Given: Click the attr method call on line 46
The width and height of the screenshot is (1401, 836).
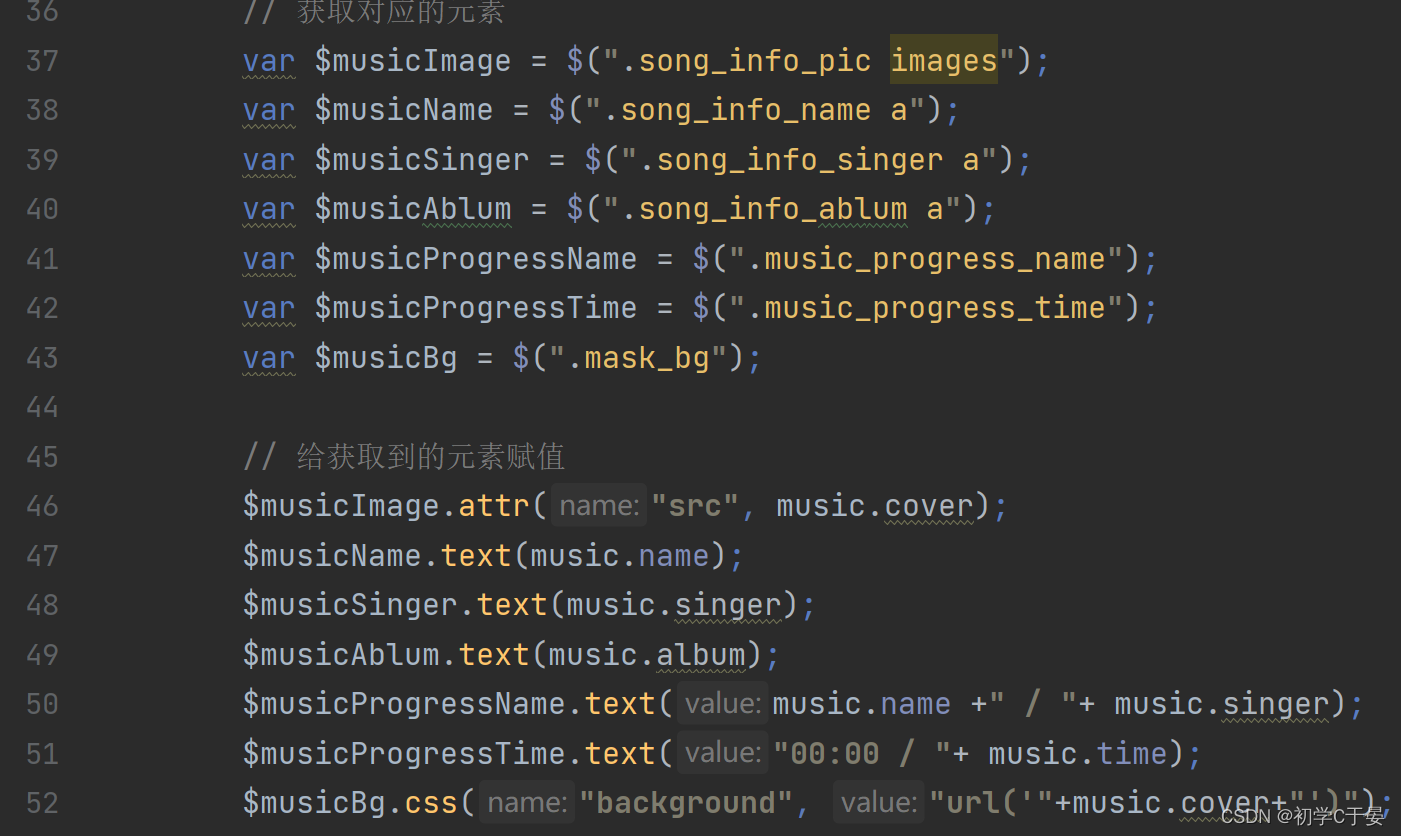Looking at the screenshot, I should (x=494, y=506).
